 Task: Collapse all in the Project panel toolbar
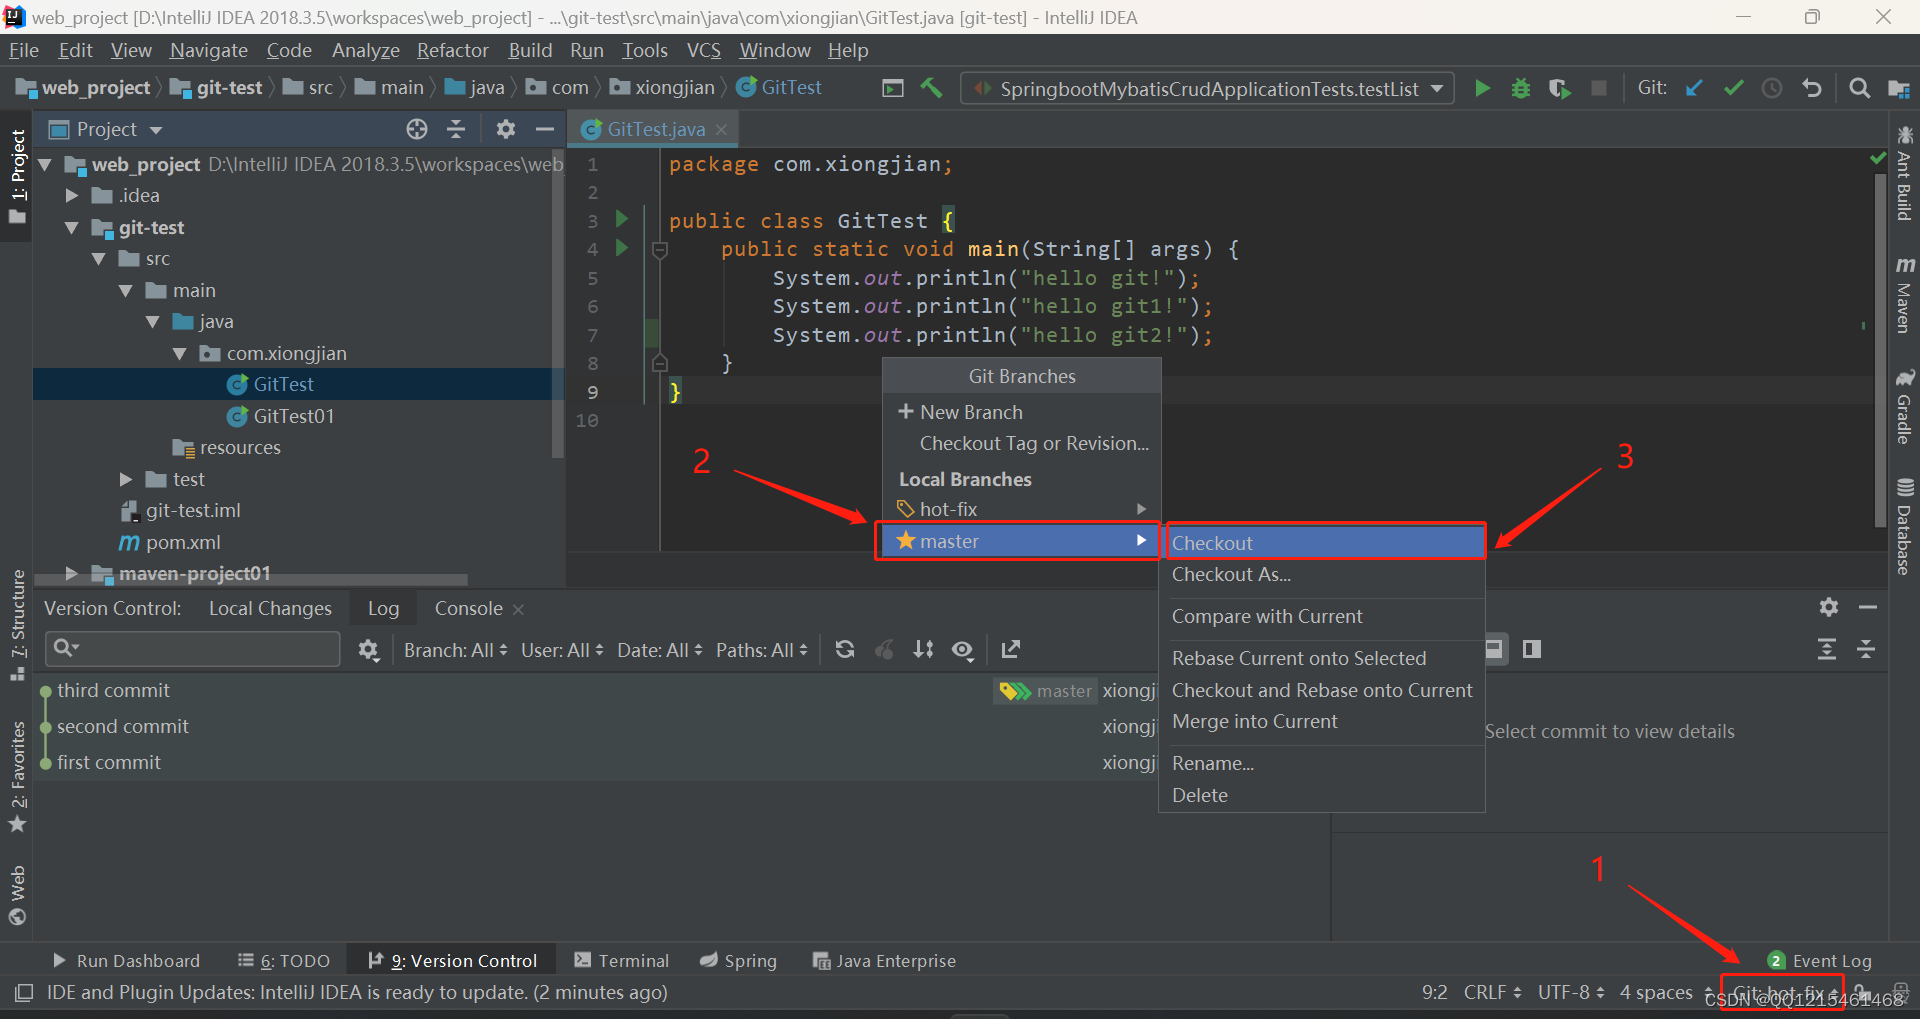click(456, 129)
